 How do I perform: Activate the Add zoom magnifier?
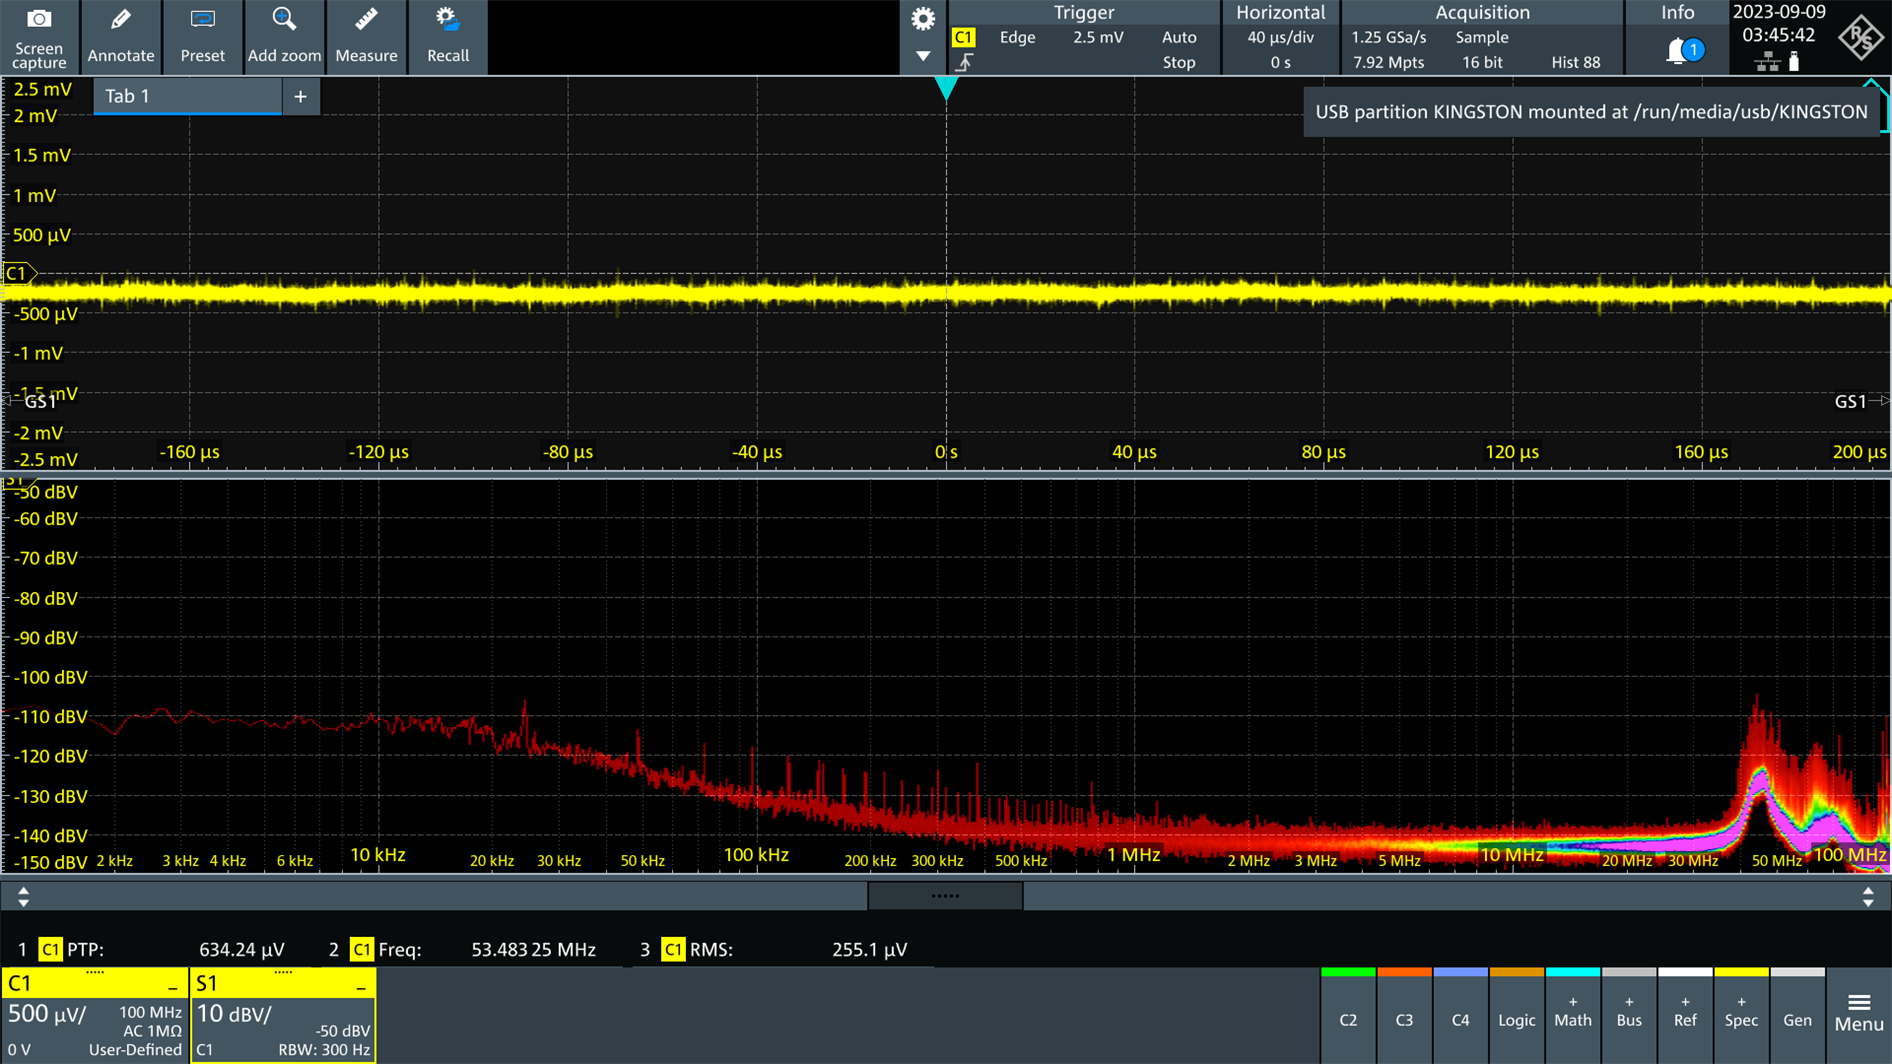pos(284,37)
